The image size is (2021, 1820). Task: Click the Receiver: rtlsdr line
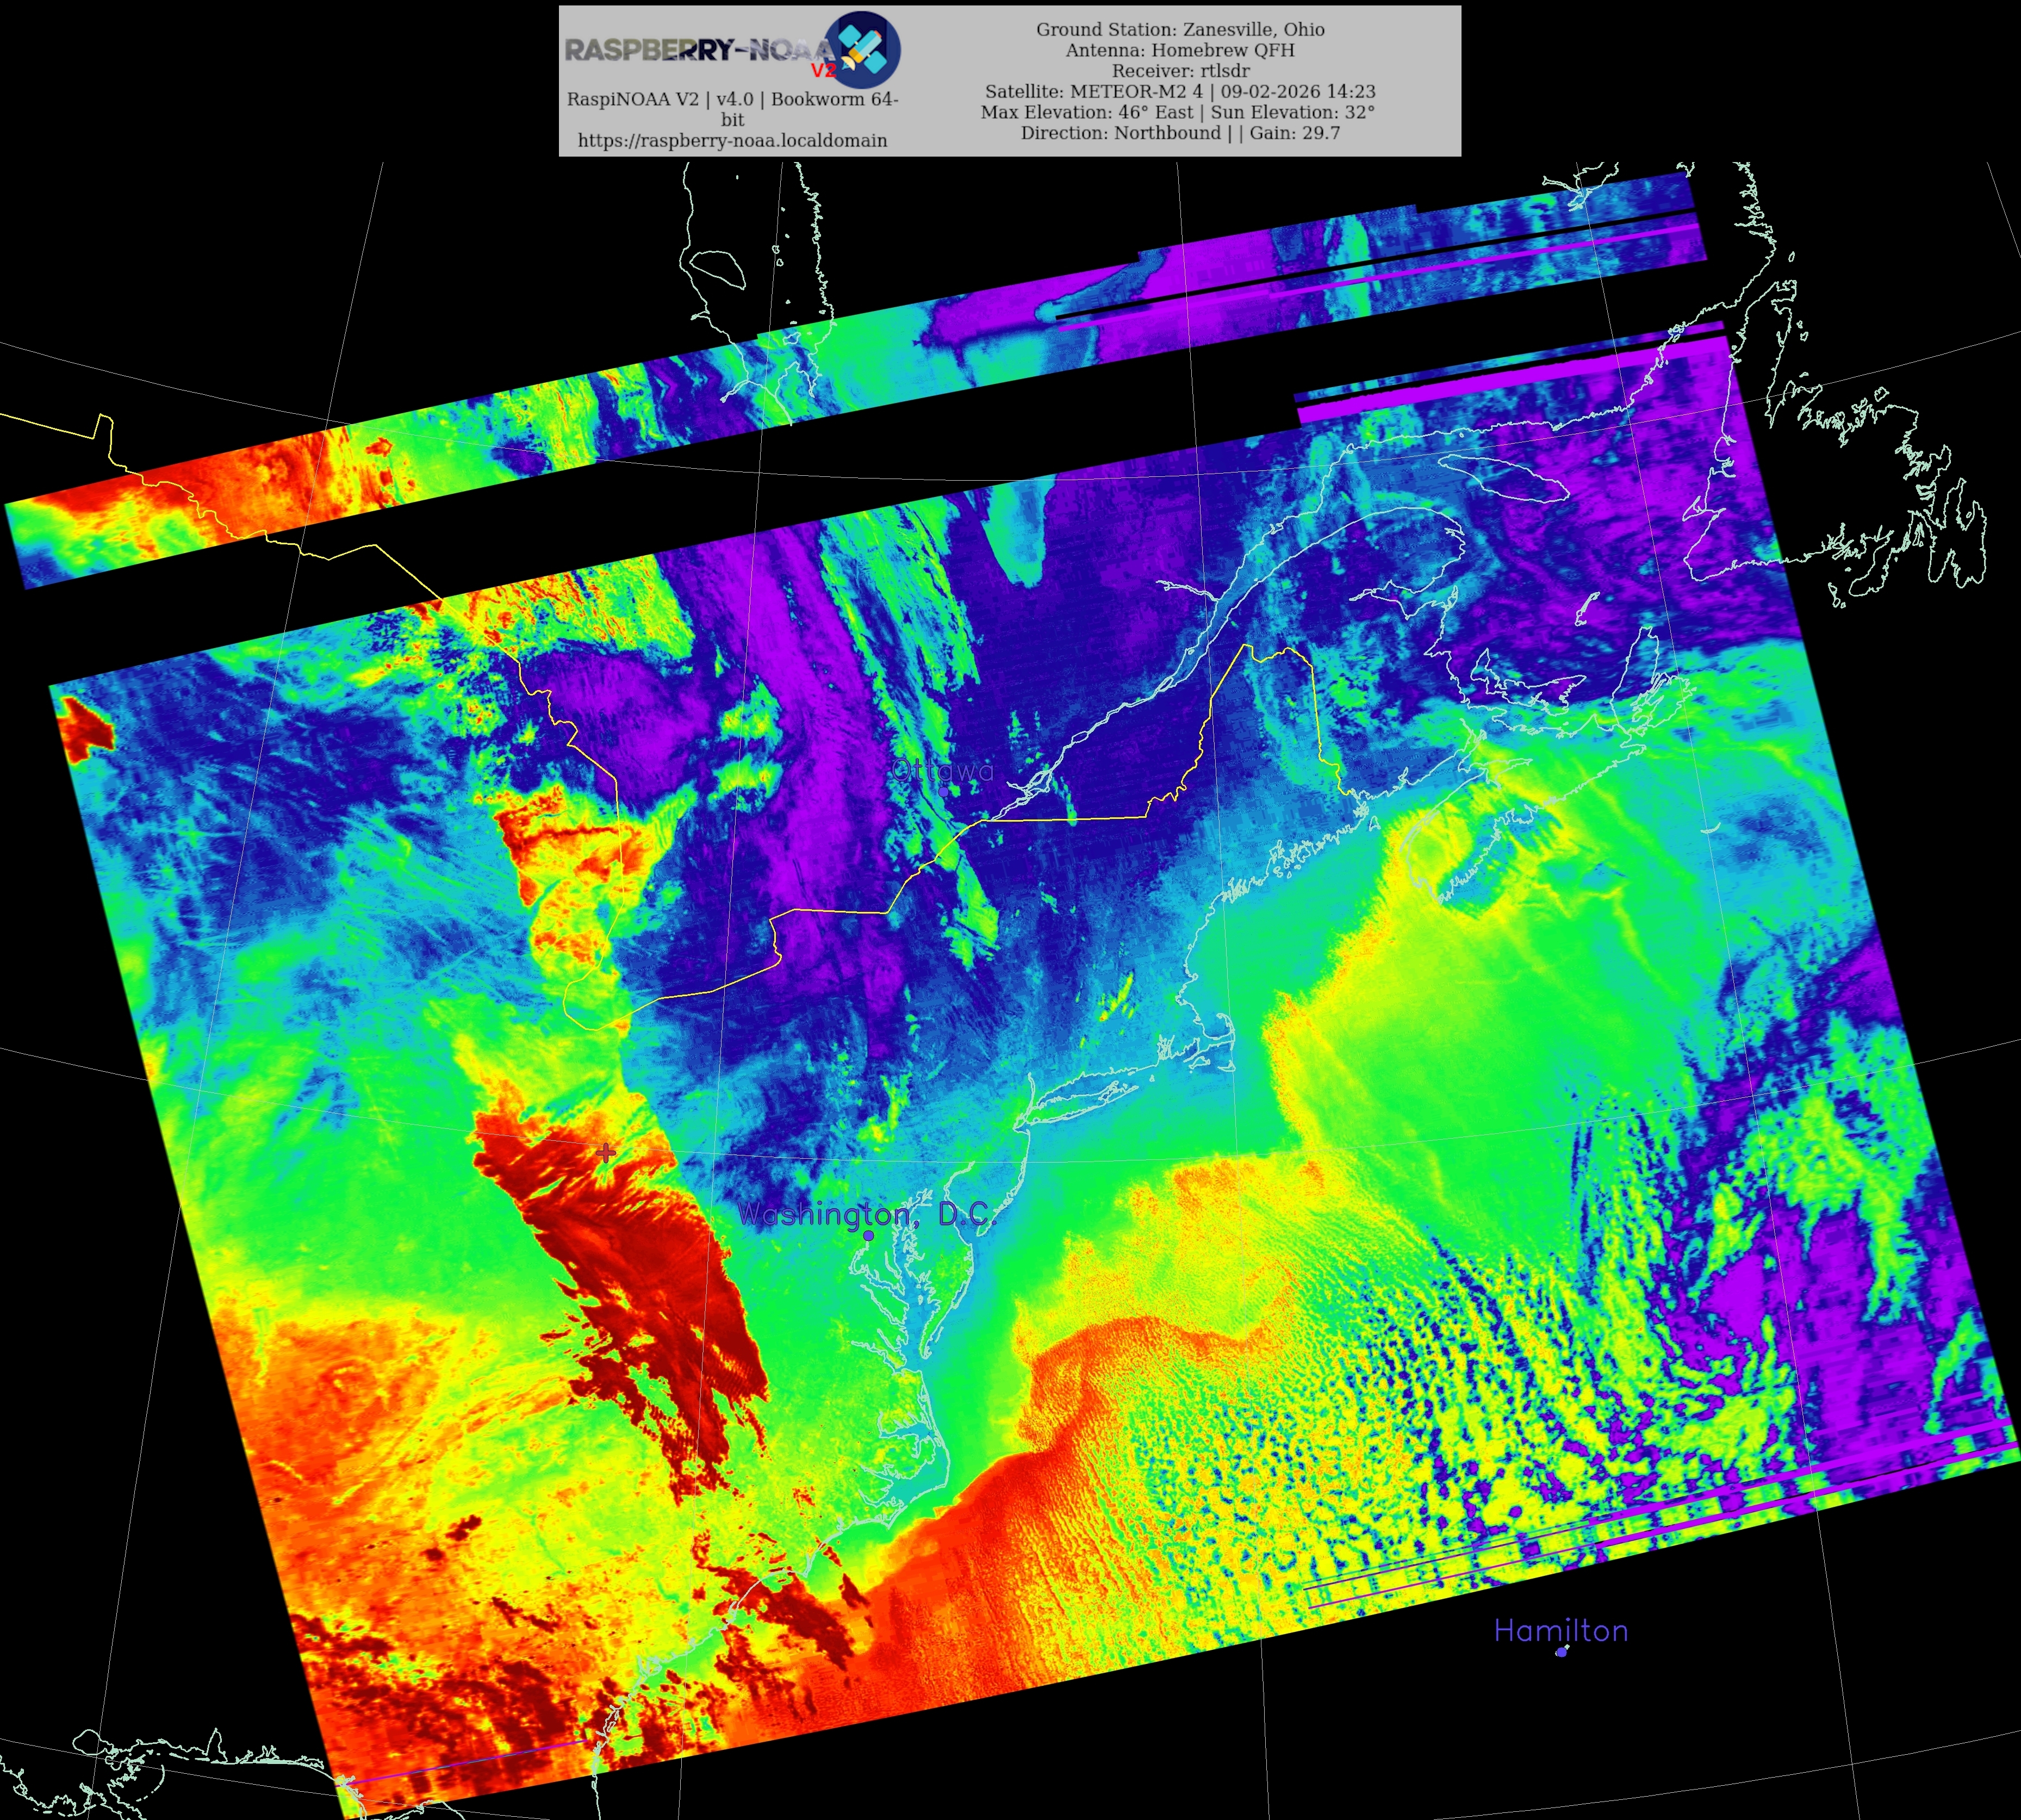(x=1179, y=71)
